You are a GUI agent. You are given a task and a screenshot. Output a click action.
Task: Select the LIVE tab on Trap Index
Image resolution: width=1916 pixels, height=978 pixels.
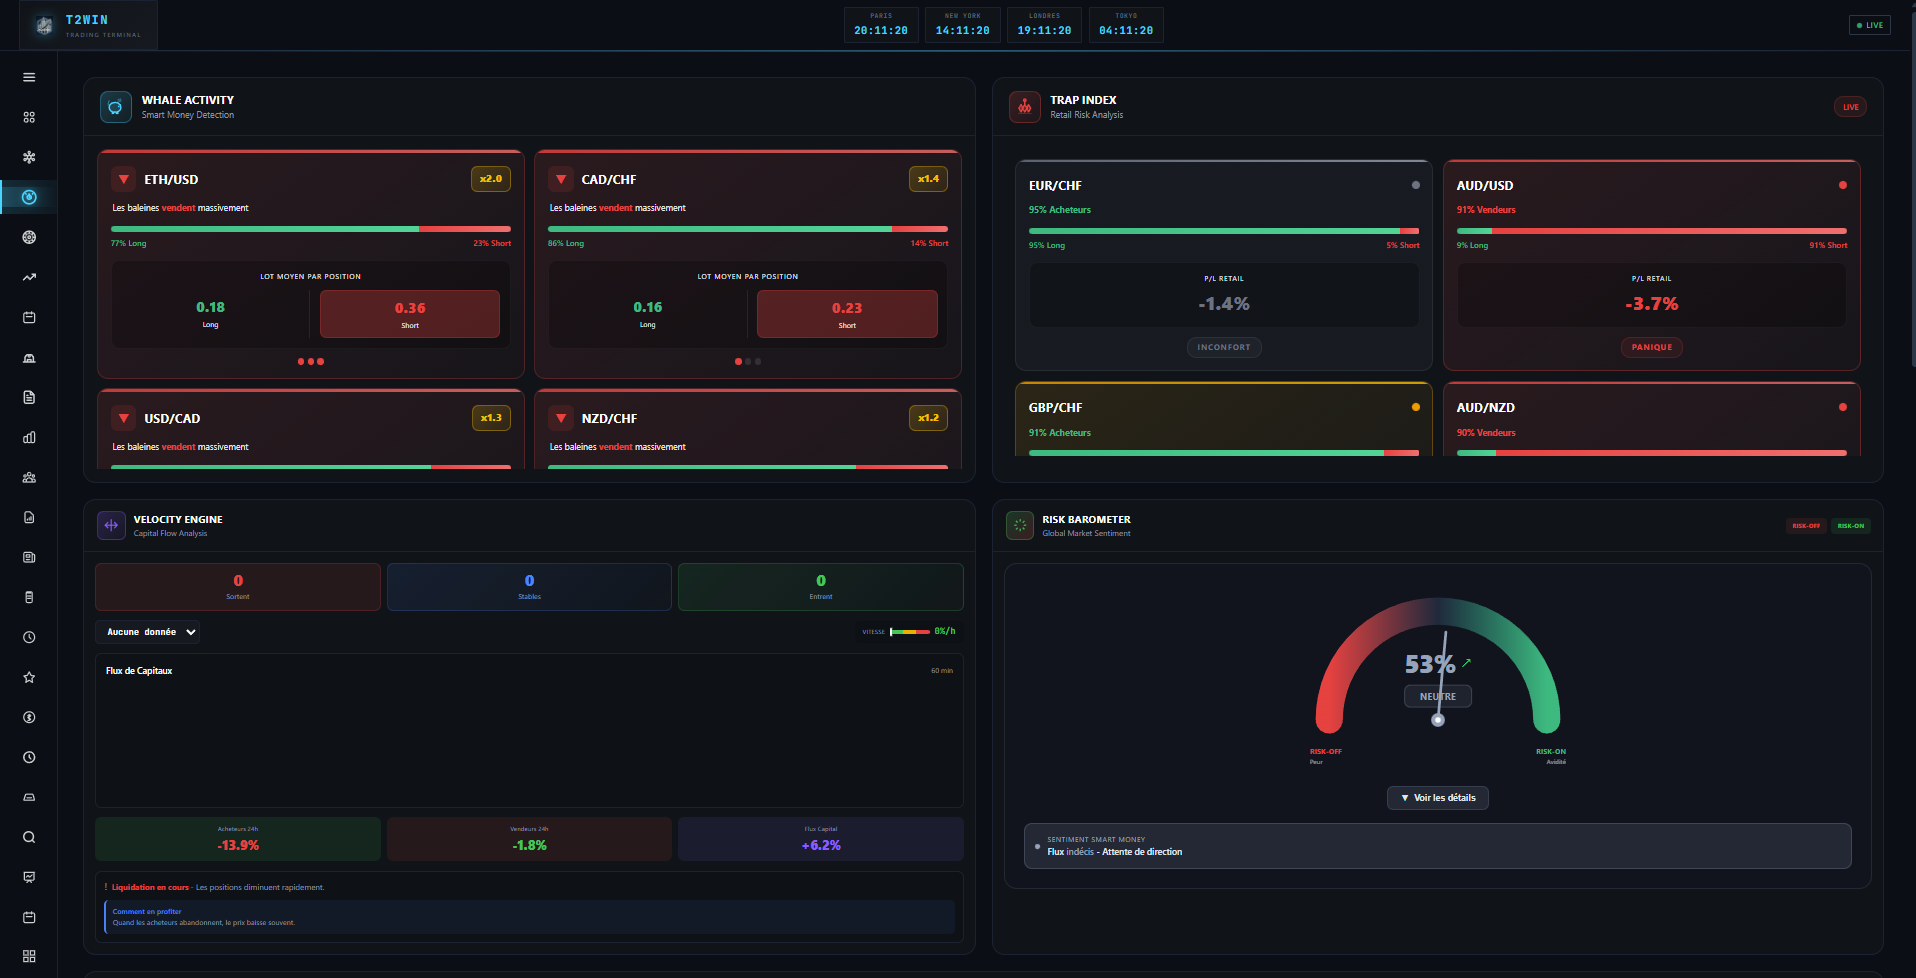pyautogui.click(x=1849, y=106)
